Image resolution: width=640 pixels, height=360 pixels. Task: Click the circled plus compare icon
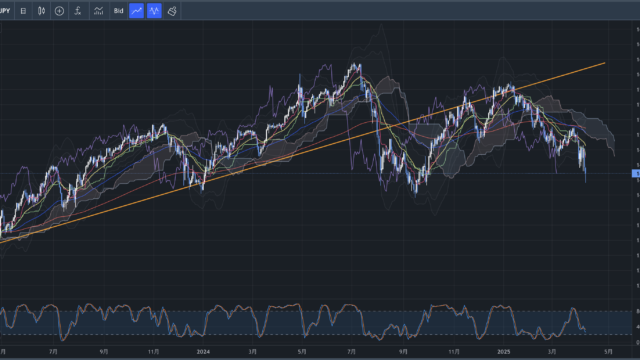tap(59, 11)
